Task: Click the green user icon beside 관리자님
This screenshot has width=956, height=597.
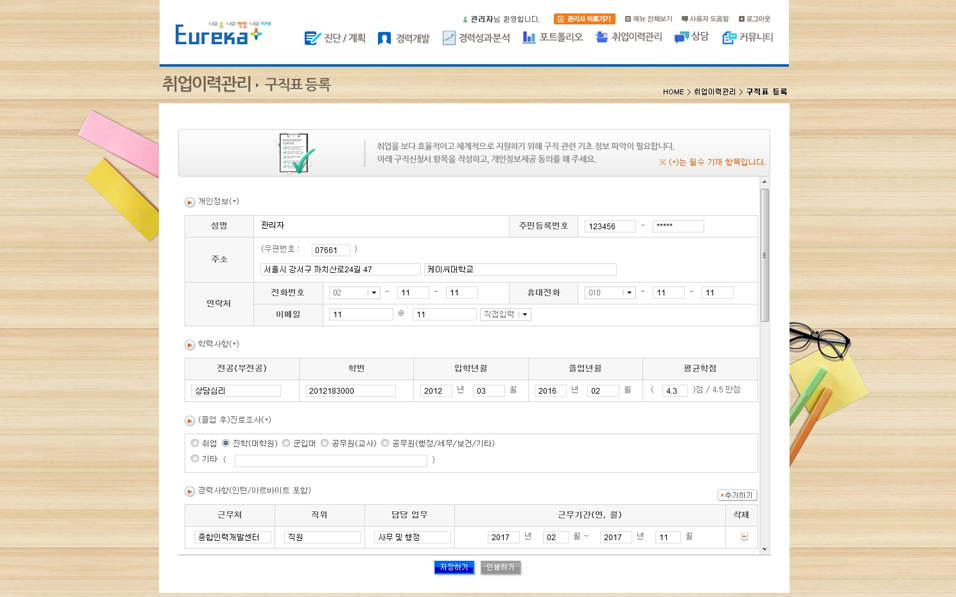Action: click(x=465, y=20)
